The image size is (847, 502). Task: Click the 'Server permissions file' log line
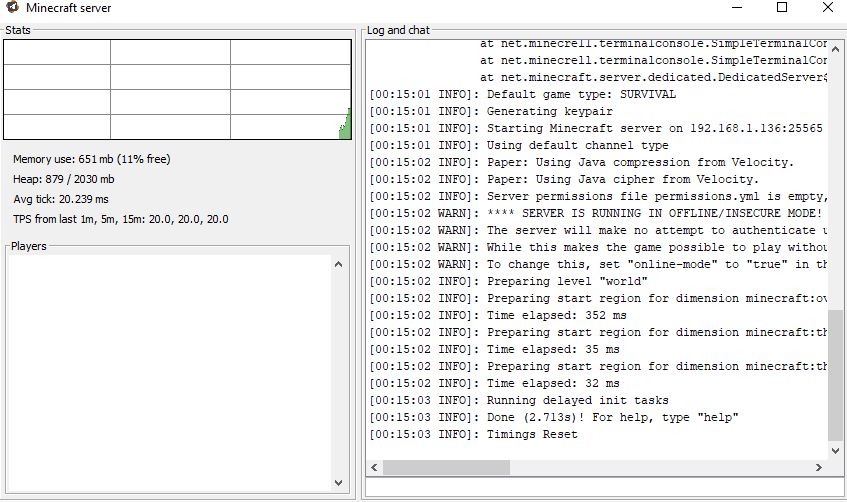point(598,196)
